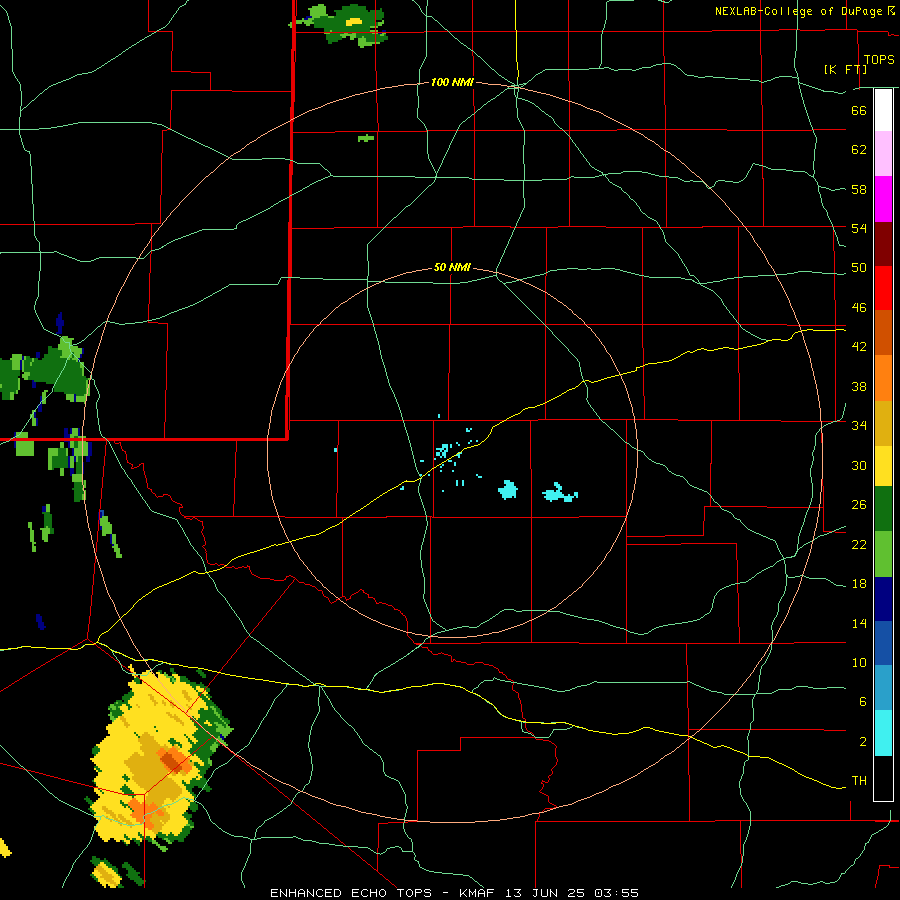
Task: Click the orange 38-42 kft legend swatch
Action: [883, 378]
